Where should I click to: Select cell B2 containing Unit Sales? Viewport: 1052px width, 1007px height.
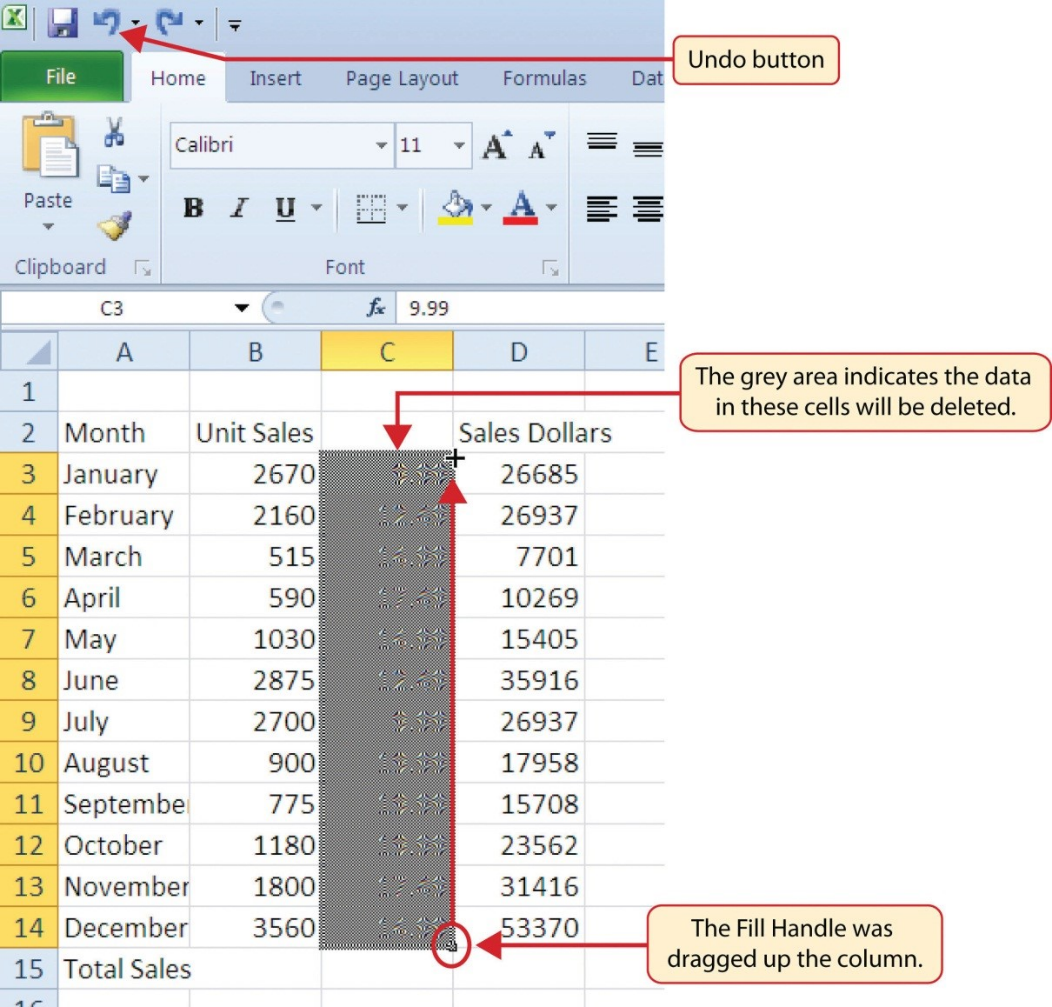tap(254, 433)
